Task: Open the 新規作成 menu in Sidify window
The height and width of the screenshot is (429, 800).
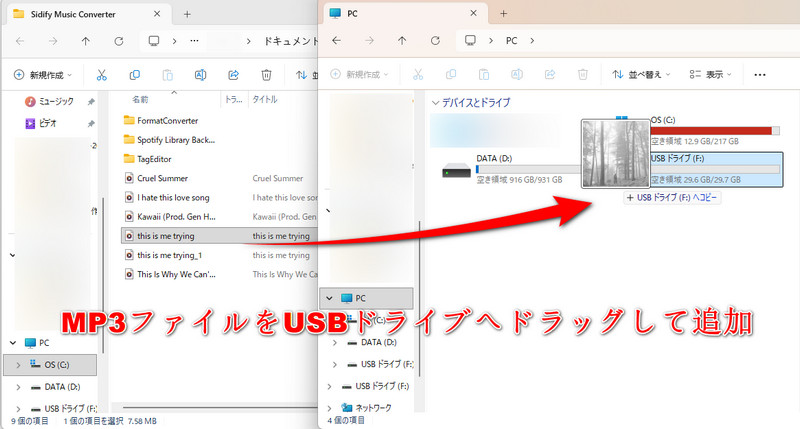Action: 43,75
